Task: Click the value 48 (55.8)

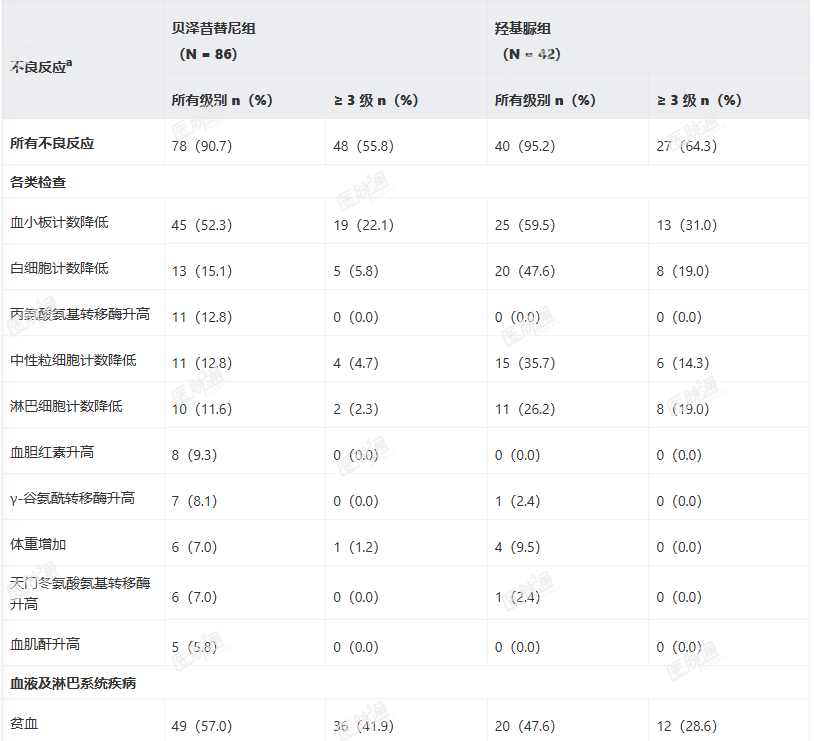Action: [x=363, y=146]
